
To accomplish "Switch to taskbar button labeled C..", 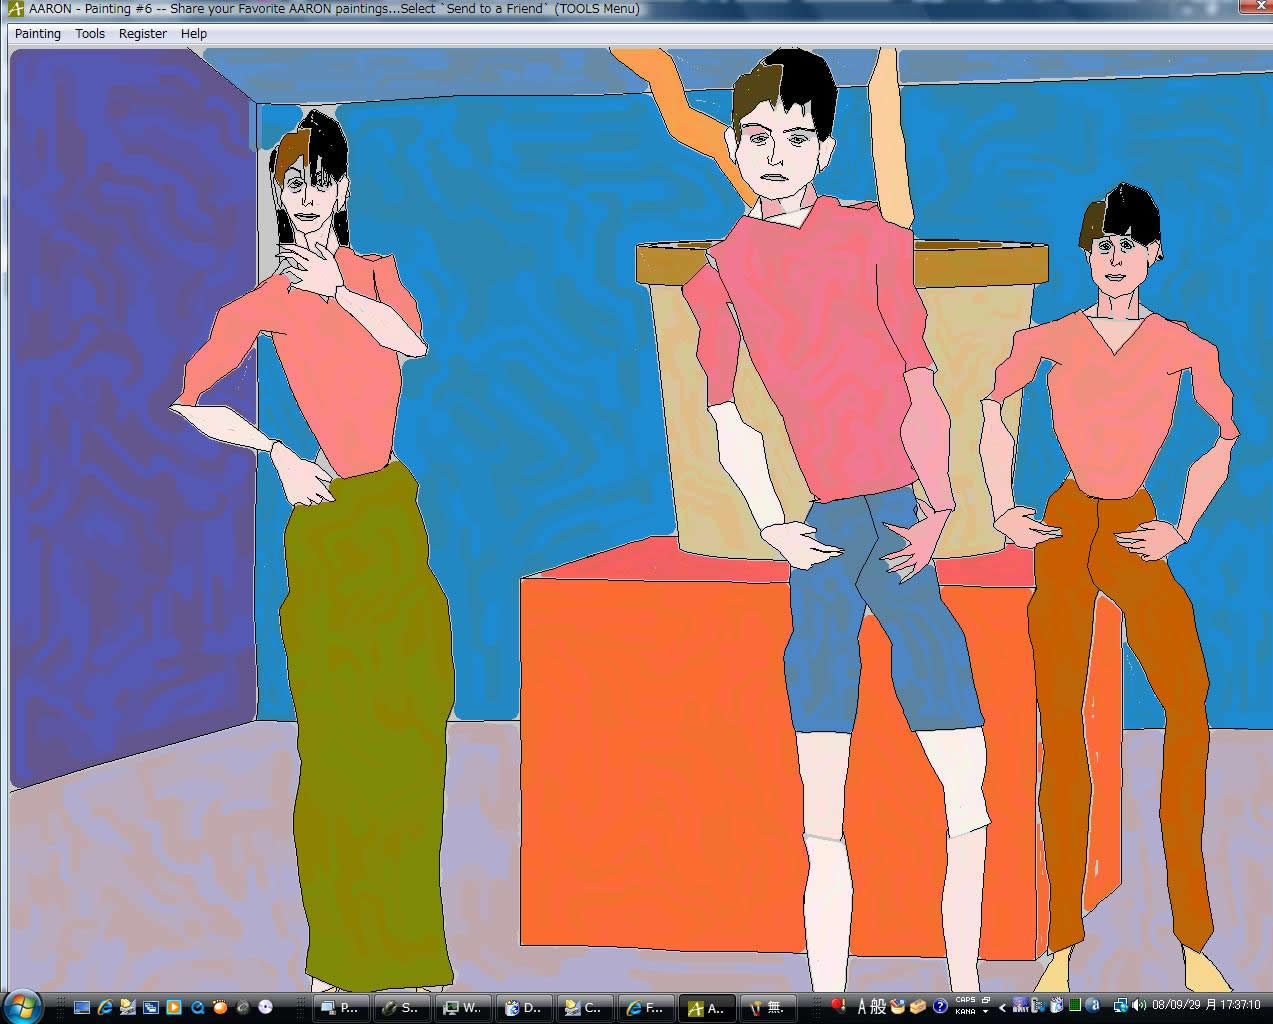I will pos(585,1008).
